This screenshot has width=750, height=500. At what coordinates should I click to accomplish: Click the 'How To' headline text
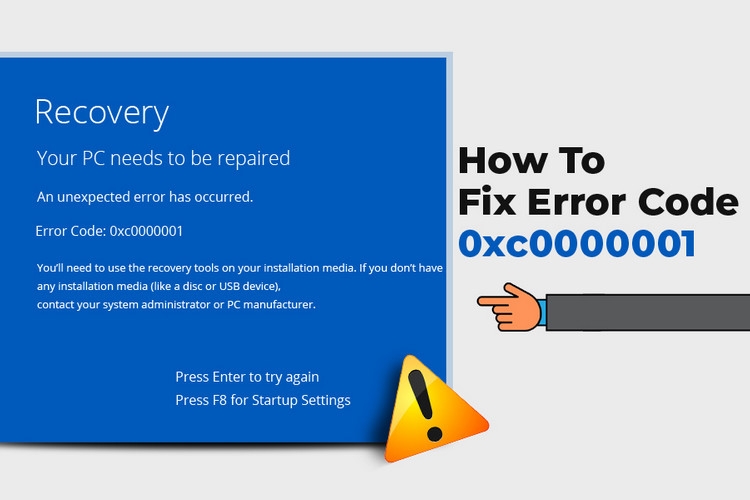point(531,161)
